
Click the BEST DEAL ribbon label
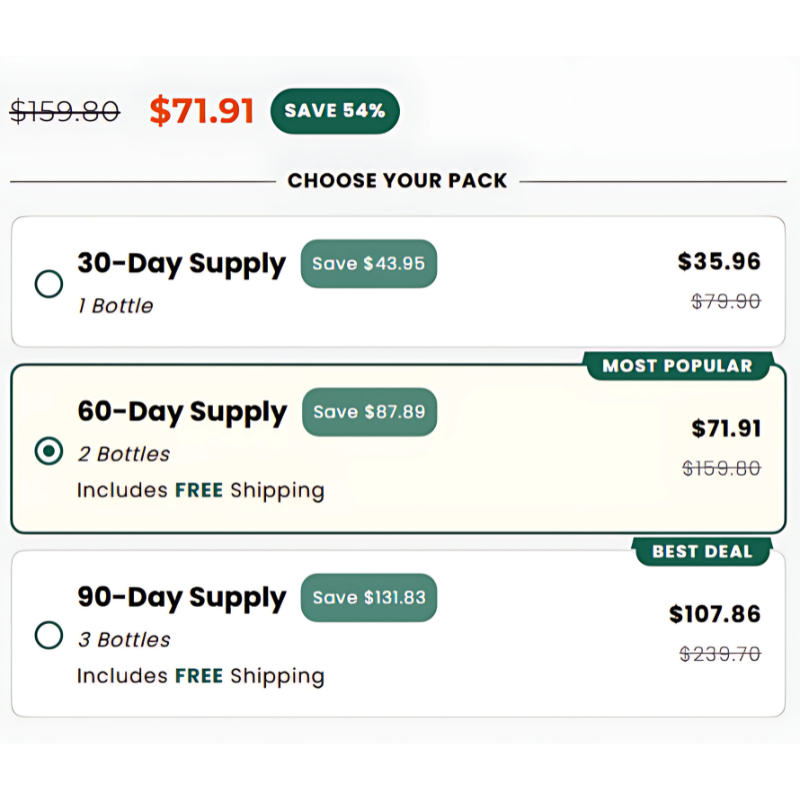point(703,552)
